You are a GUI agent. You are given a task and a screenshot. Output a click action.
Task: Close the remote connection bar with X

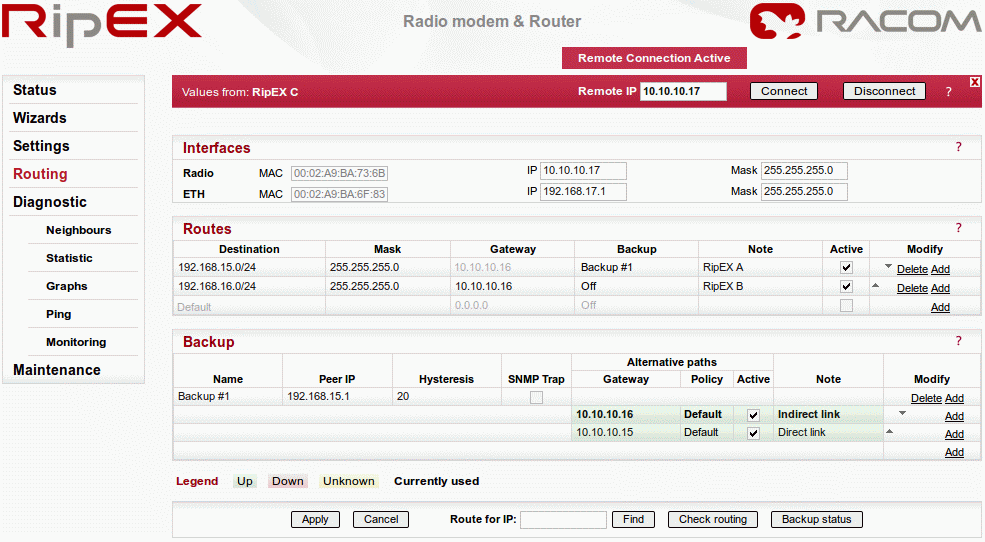974,82
